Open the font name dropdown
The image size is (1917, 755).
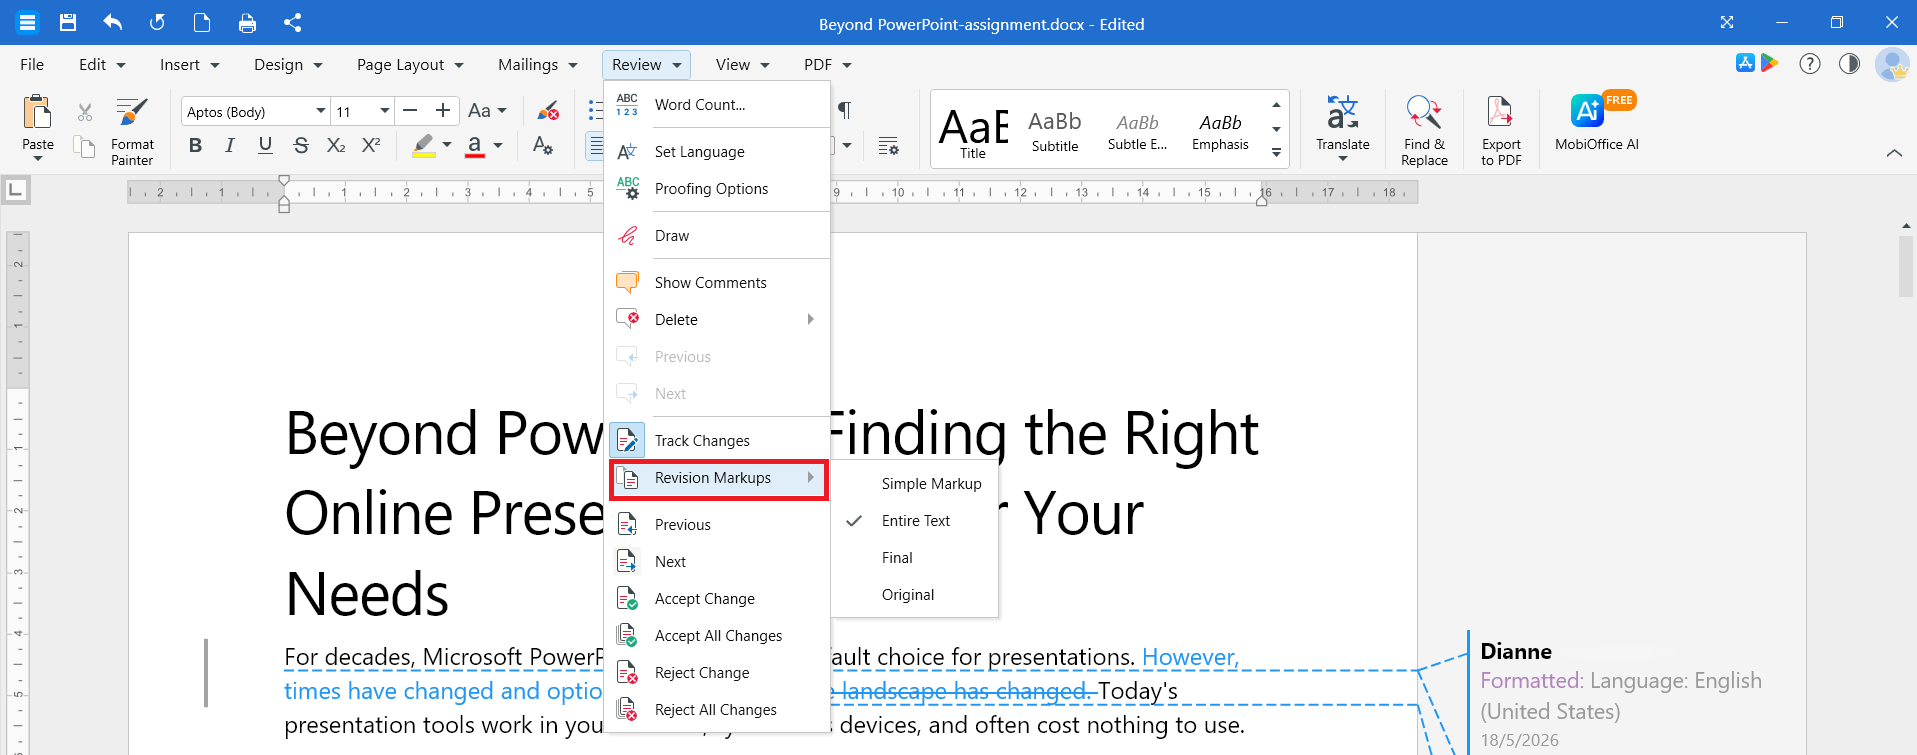(320, 111)
